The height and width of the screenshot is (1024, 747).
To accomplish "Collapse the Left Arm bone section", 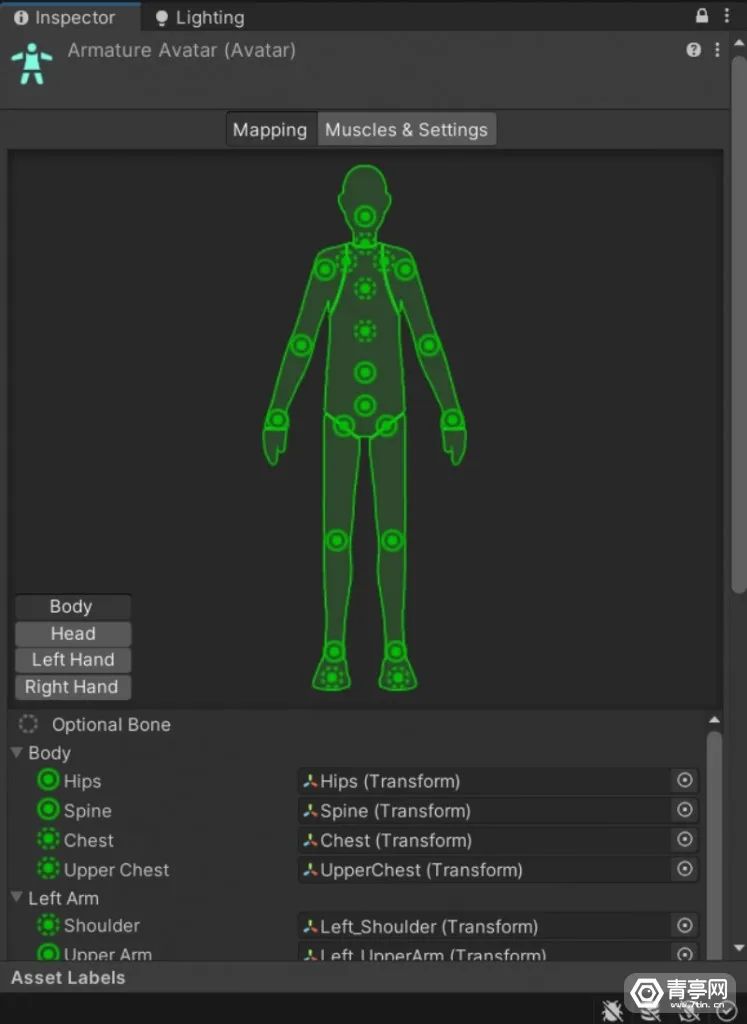I will point(18,897).
